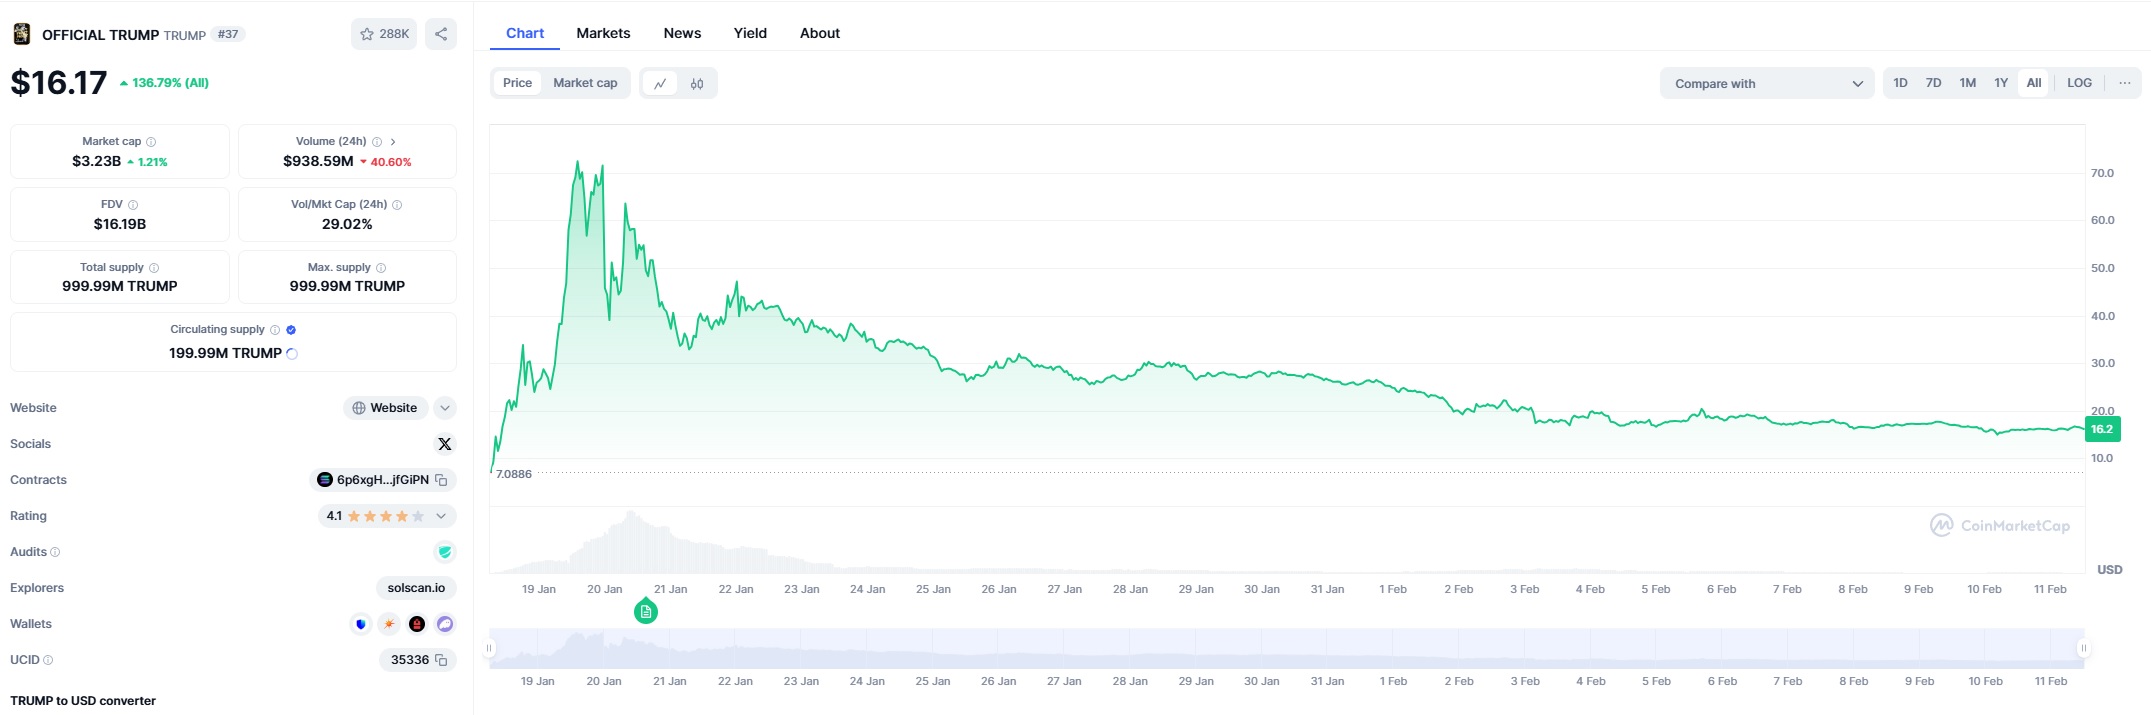Click the FDV info icon
The width and height of the screenshot is (2151, 715).
tap(133, 205)
